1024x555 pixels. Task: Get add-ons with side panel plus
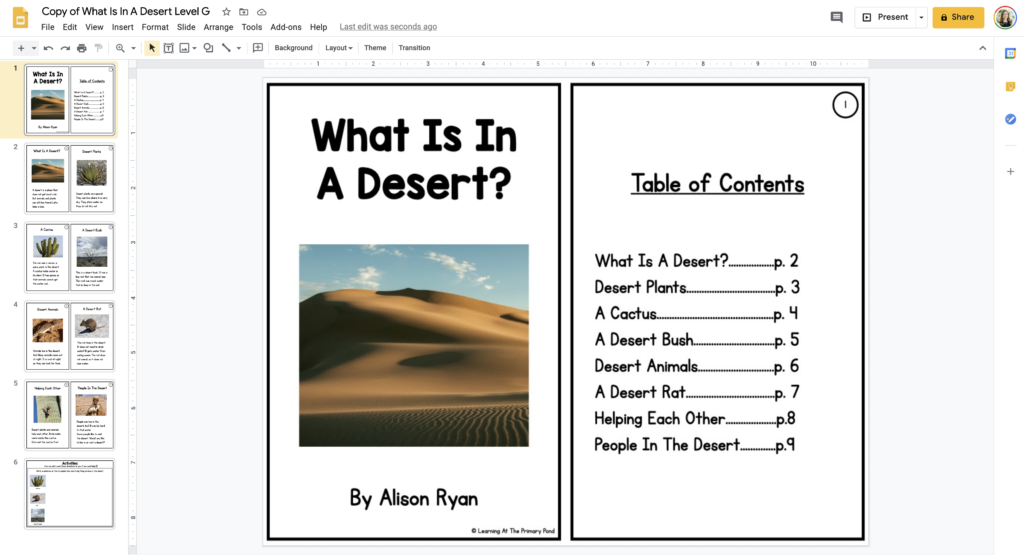[1010, 171]
